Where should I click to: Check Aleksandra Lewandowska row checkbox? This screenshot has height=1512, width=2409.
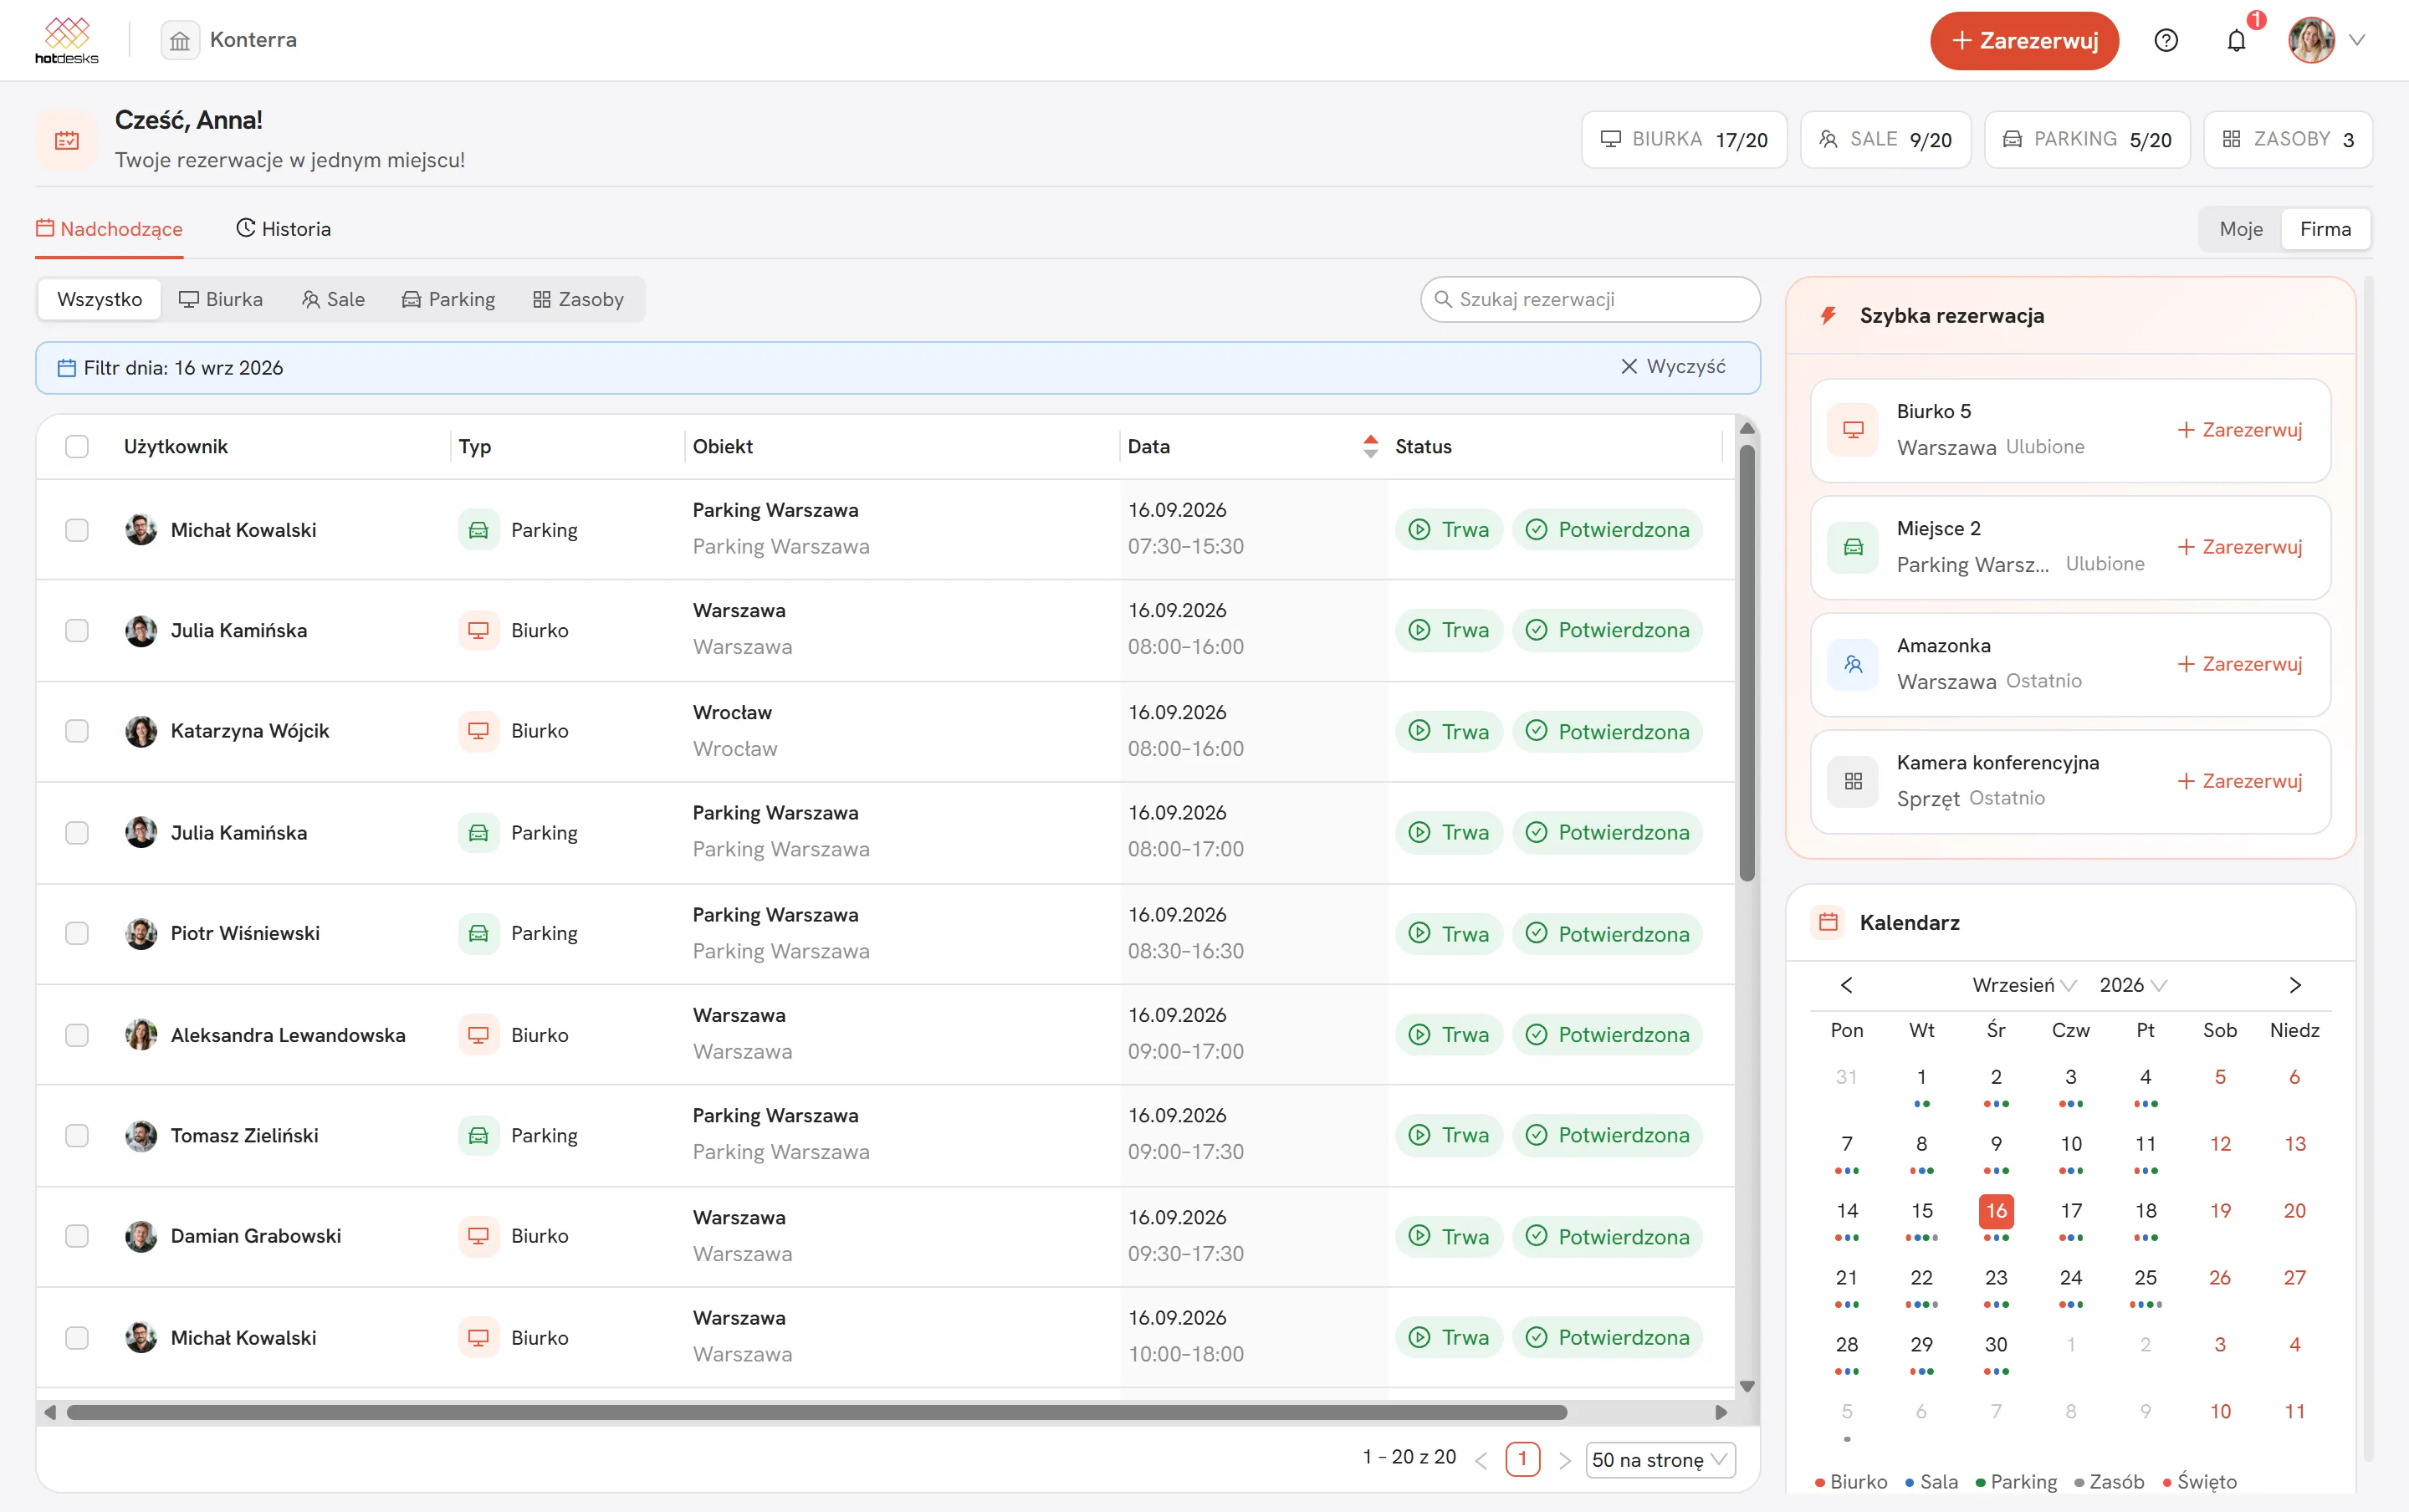tap(77, 1035)
